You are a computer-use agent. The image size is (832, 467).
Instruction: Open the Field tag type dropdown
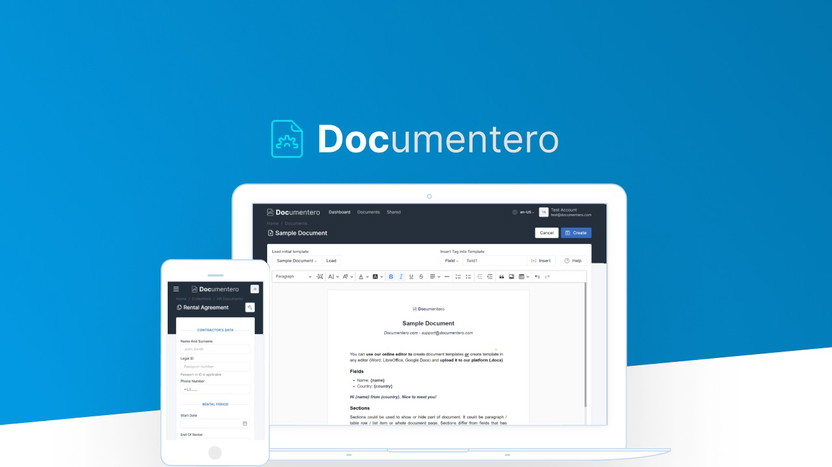pyautogui.click(x=451, y=261)
